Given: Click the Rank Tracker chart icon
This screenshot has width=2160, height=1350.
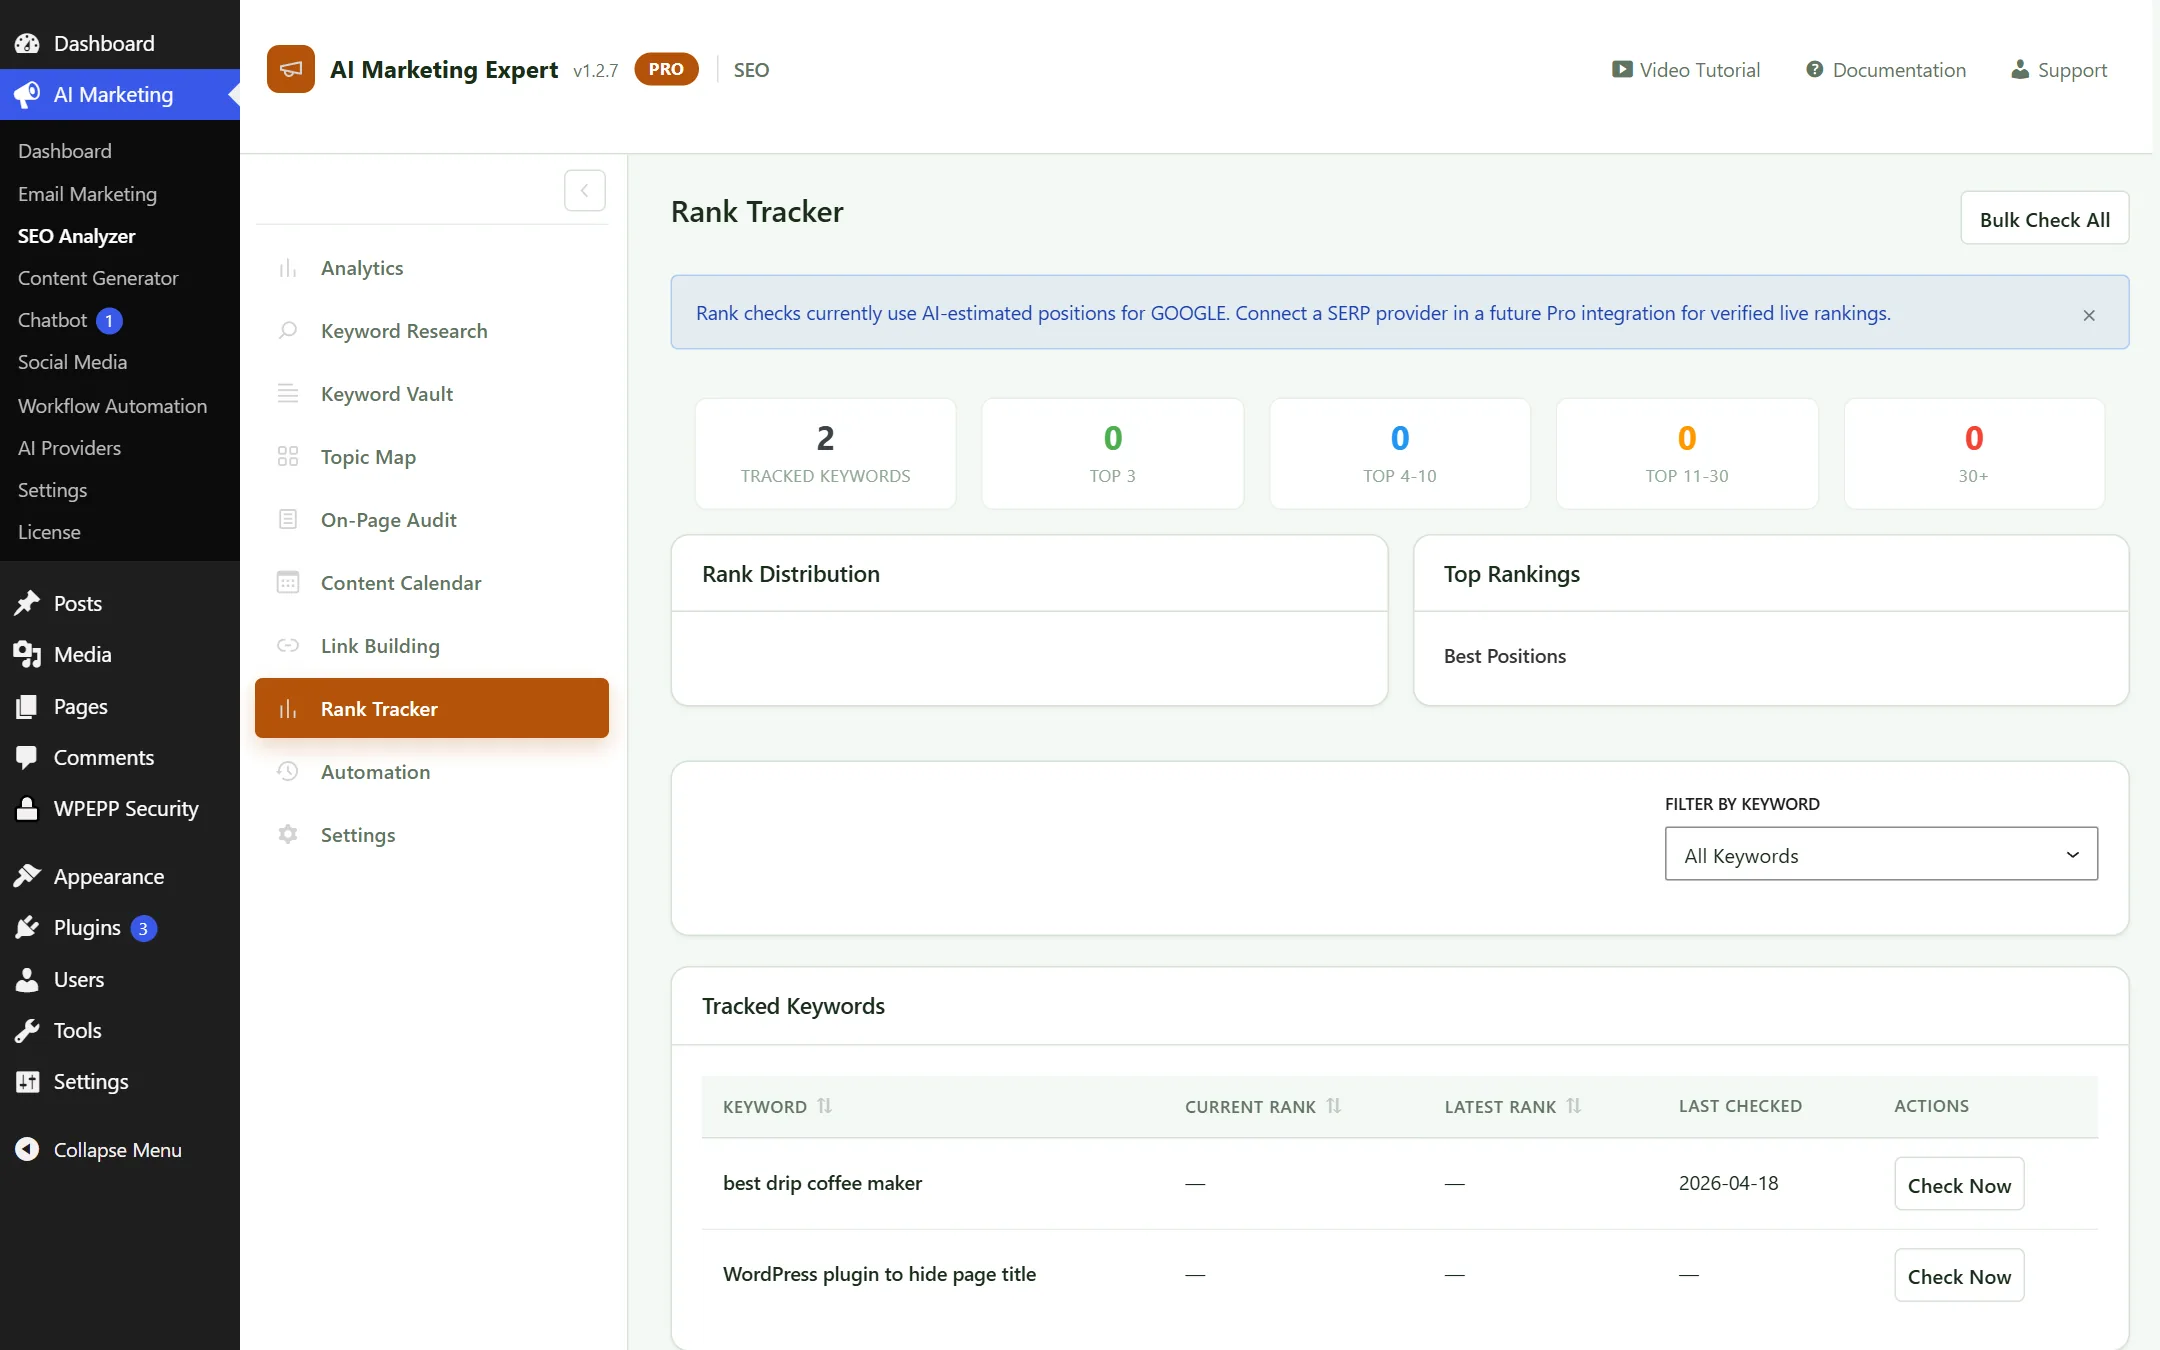Looking at the screenshot, I should [288, 709].
